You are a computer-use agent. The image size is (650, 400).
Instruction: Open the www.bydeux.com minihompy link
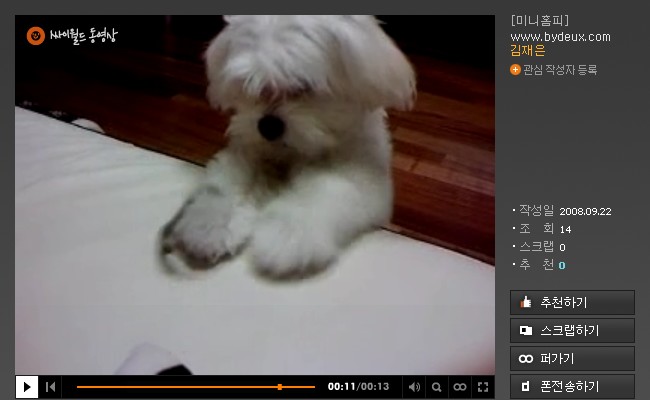[560, 37]
